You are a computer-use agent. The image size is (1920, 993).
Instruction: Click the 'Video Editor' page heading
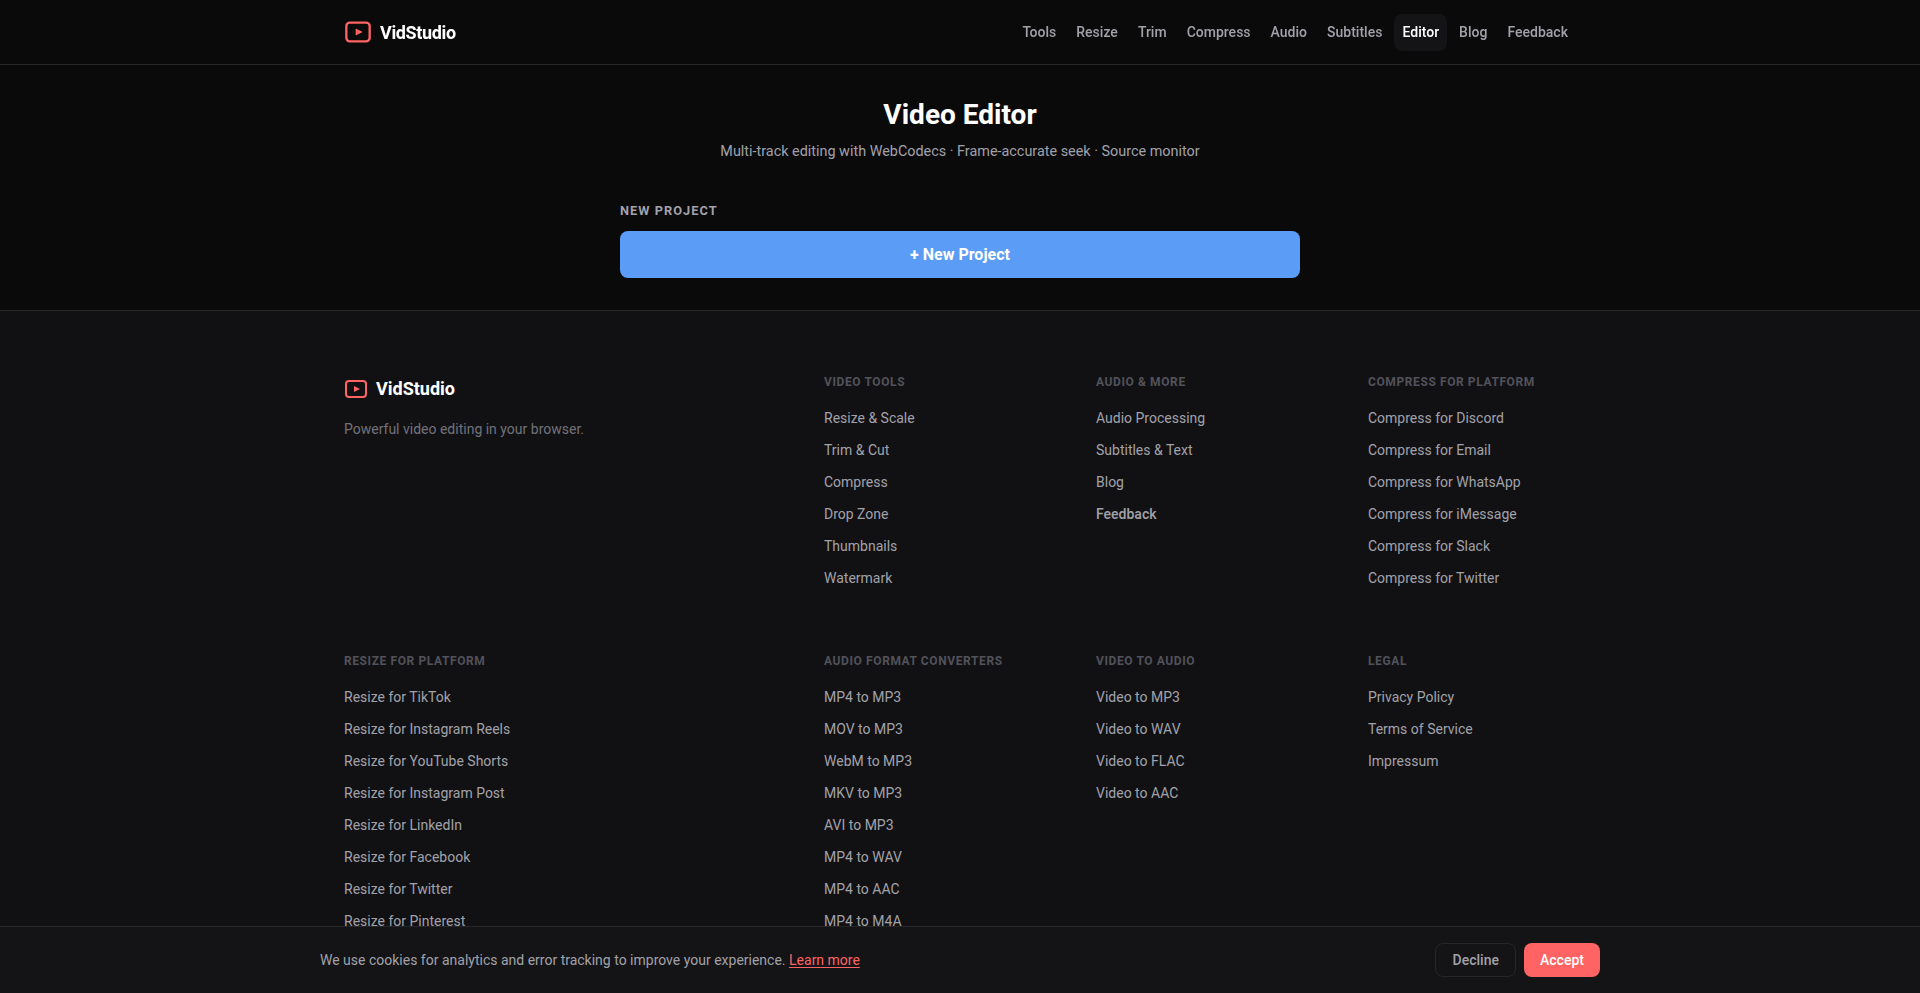pyautogui.click(x=960, y=114)
